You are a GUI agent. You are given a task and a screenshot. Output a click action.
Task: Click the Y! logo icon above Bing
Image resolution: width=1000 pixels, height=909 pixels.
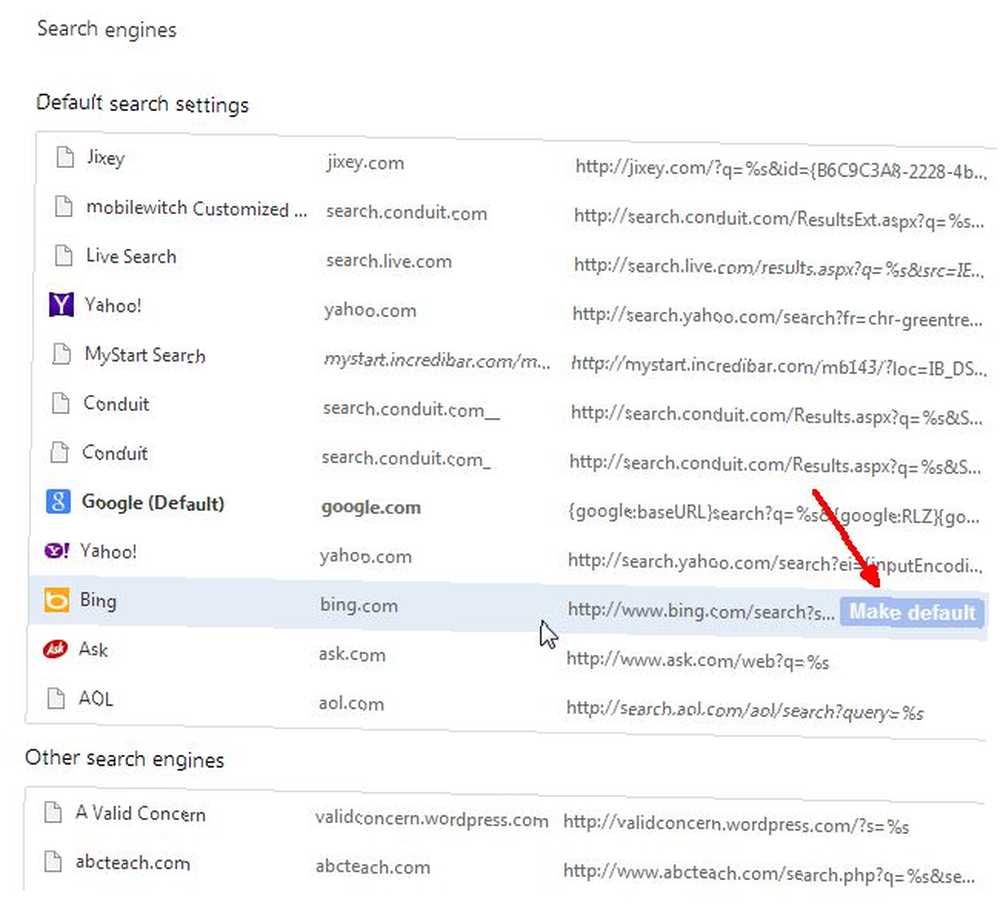[x=56, y=550]
